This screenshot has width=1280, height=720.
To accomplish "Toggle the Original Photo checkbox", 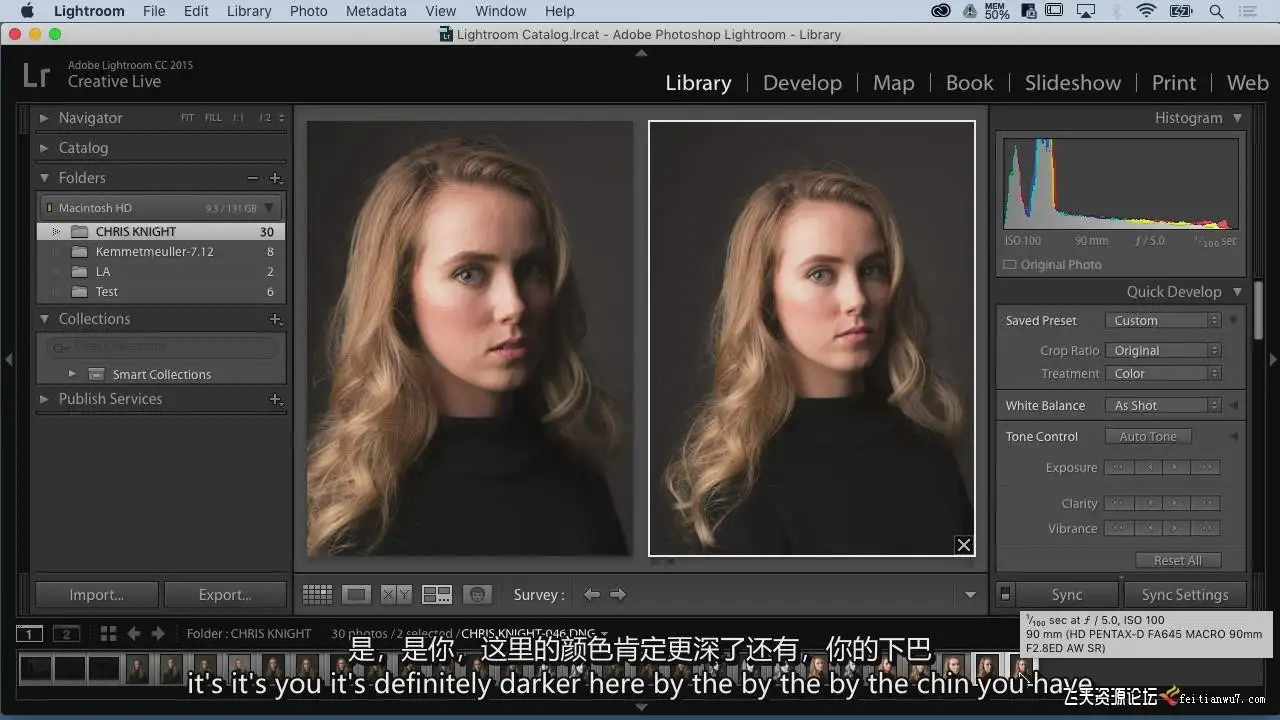I will [1010, 265].
